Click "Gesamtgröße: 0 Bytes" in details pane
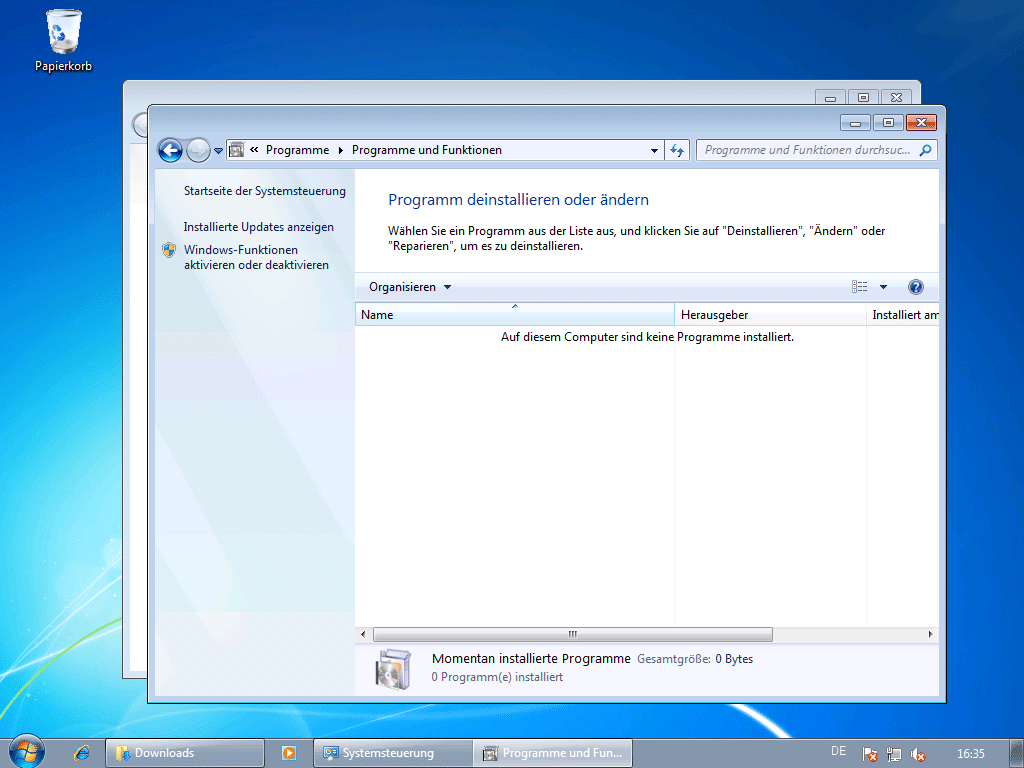1024x768 pixels. point(695,659)
